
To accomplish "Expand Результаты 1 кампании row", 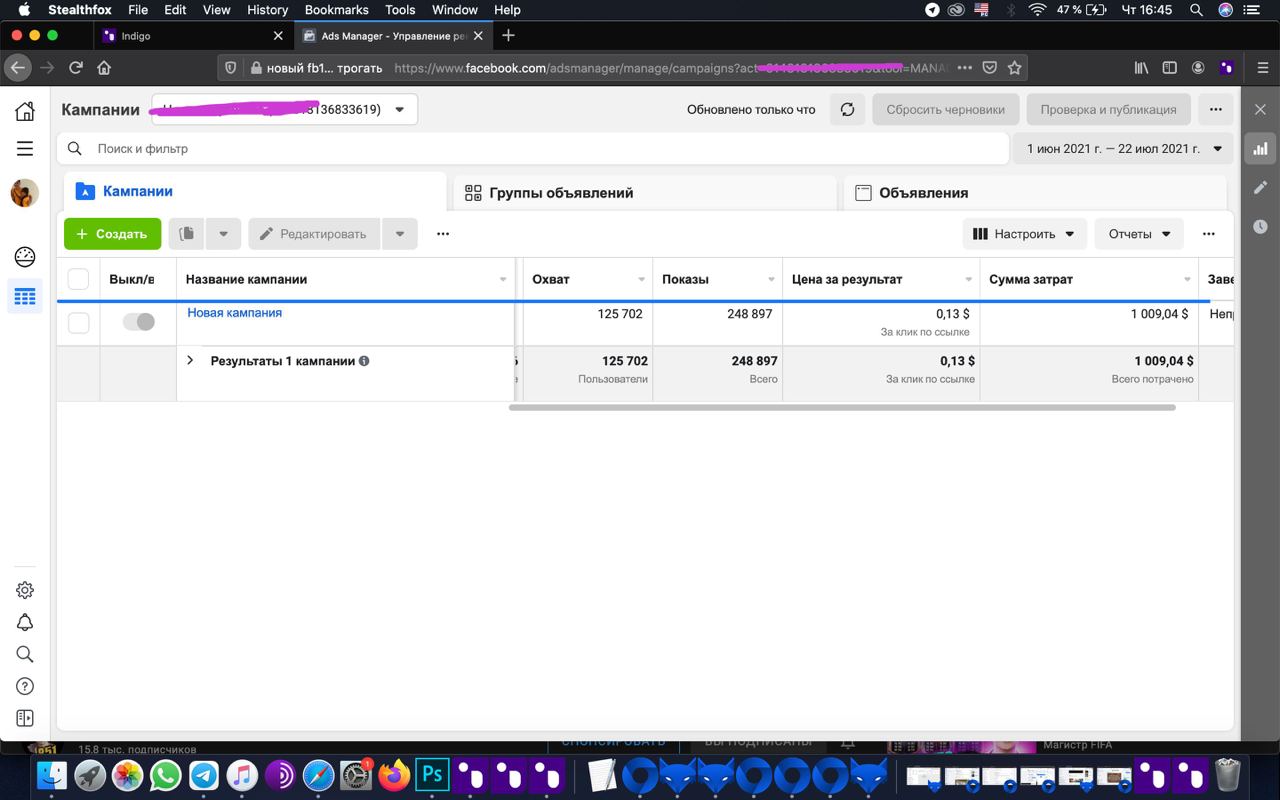I will tap(190, 360).
